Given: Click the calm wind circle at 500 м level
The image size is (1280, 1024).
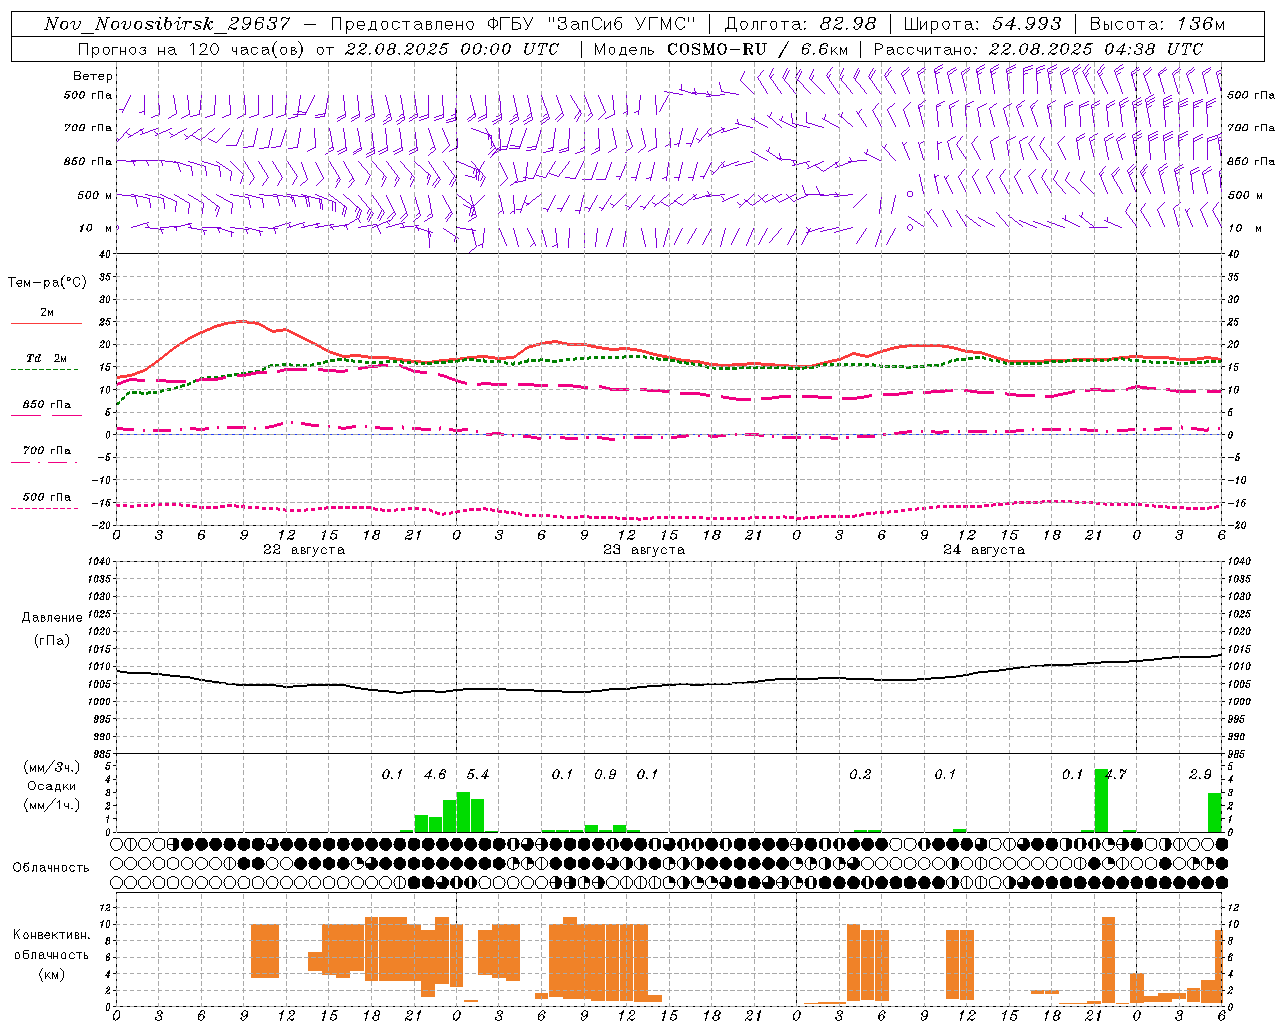Looking at the screenshot, I should (910, 194).
